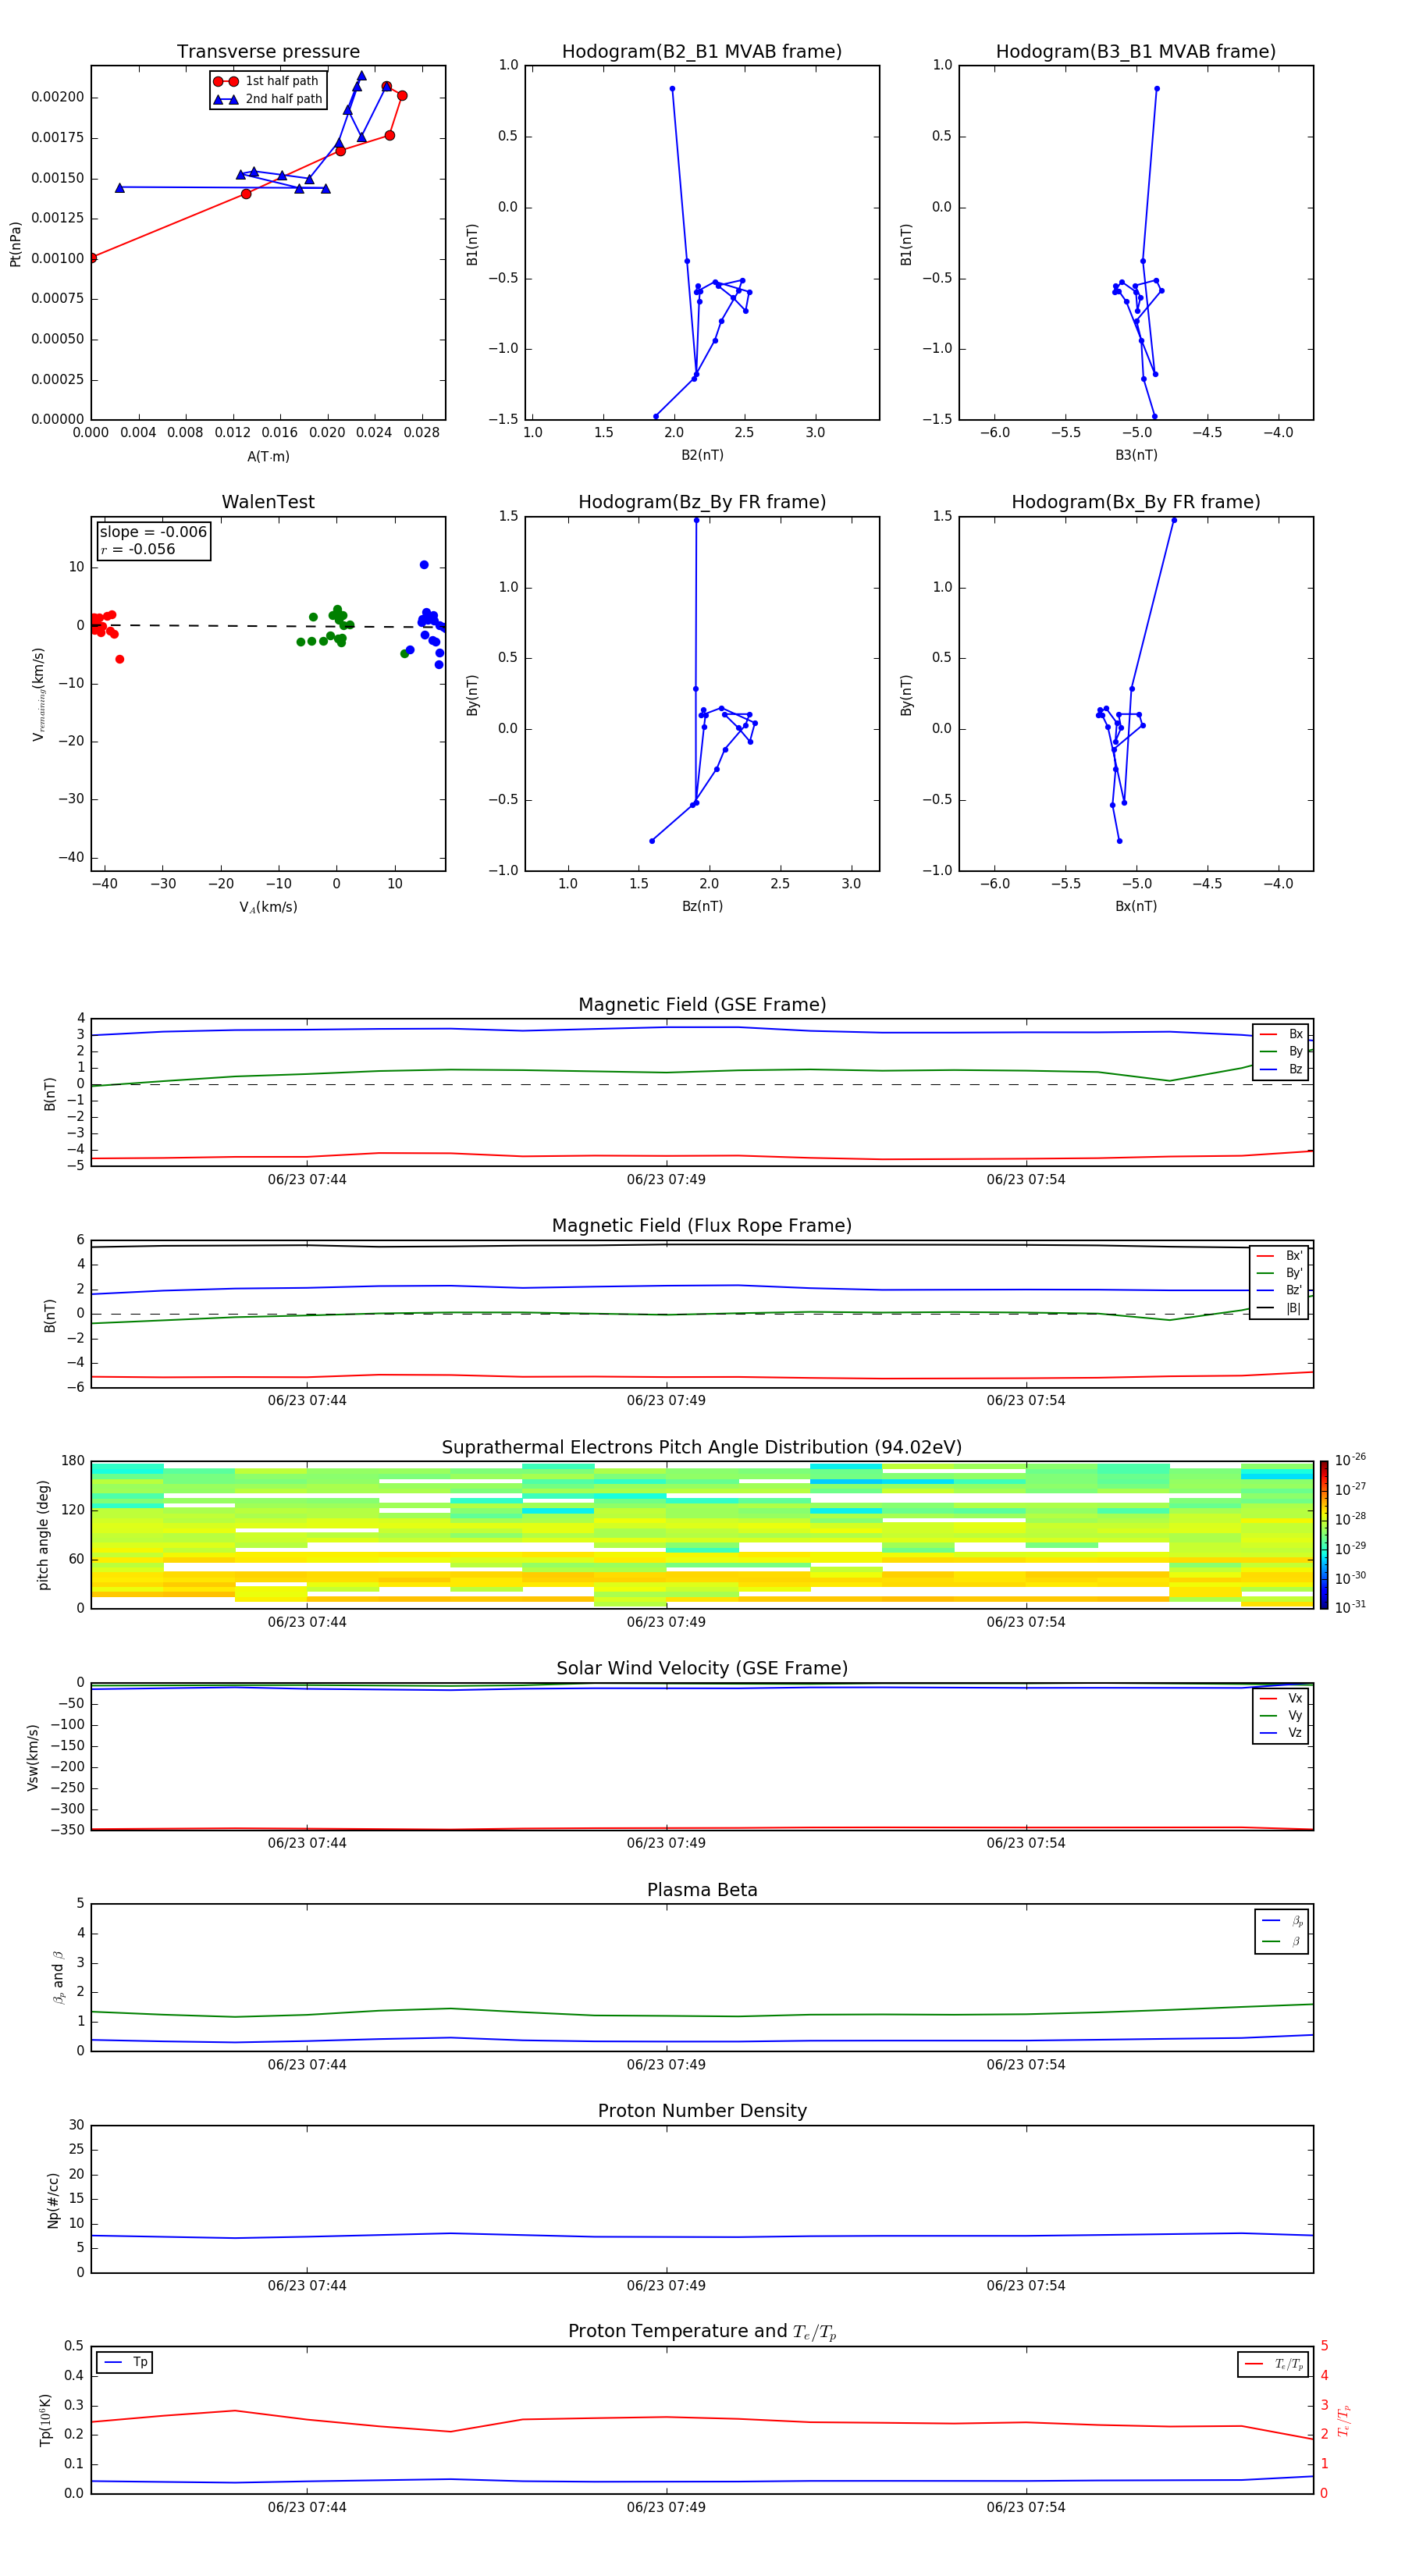Click the "Magnetic Field (Flux Rope Frame)" title
Image resolution: width=1405 pixels, height=2576 pixels.
point(702,1226)
